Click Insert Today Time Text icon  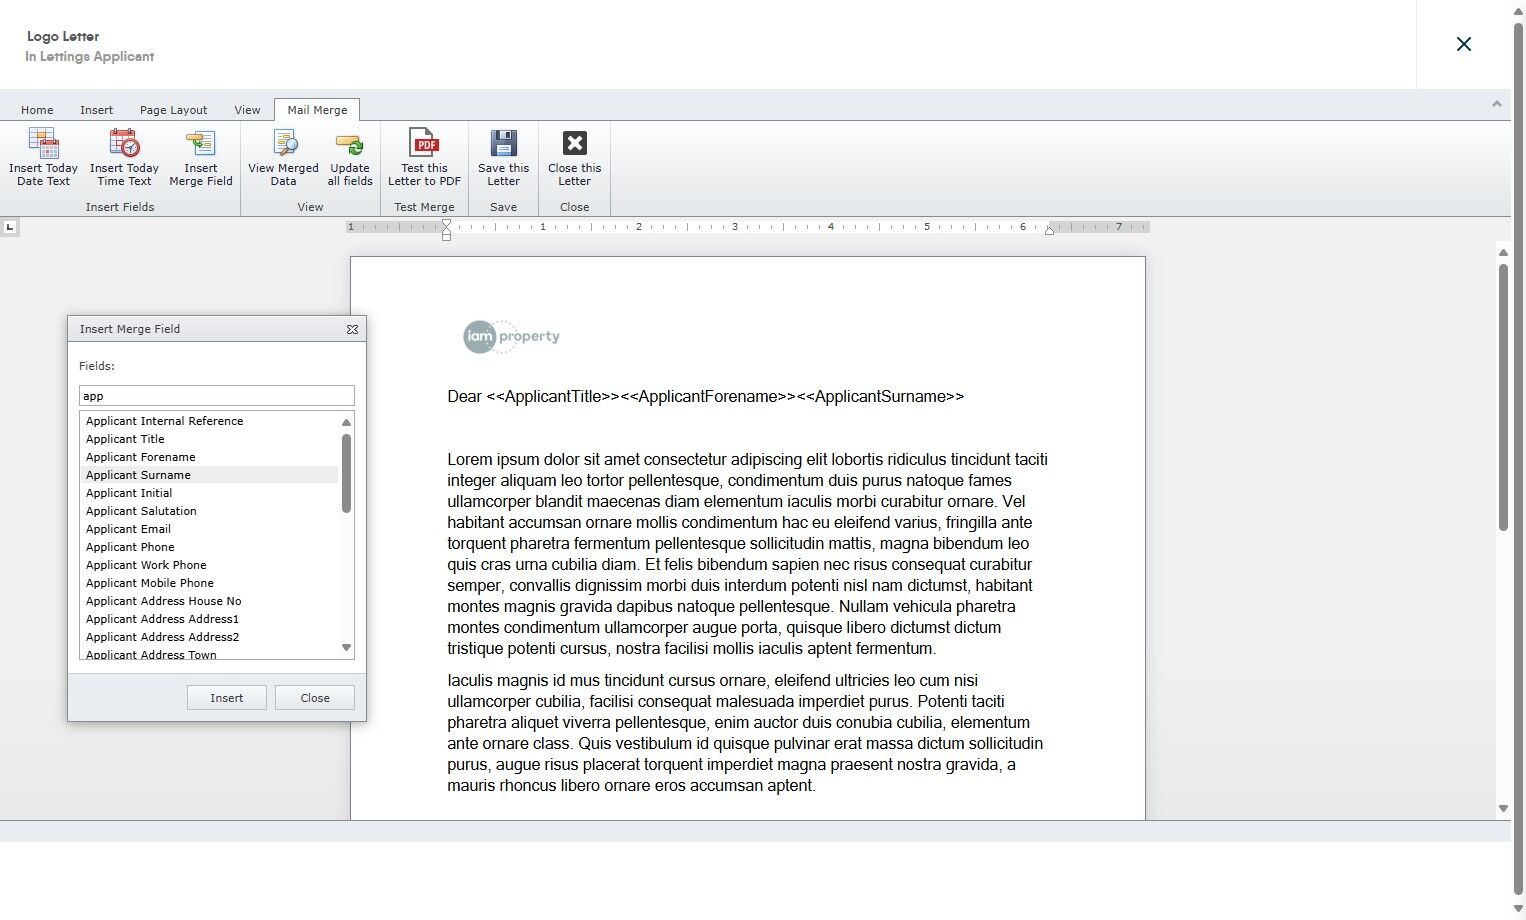124,144
